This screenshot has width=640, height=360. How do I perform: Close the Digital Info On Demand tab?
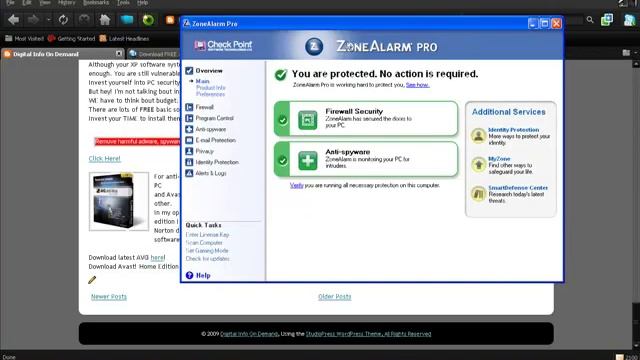tap(119, 53)
